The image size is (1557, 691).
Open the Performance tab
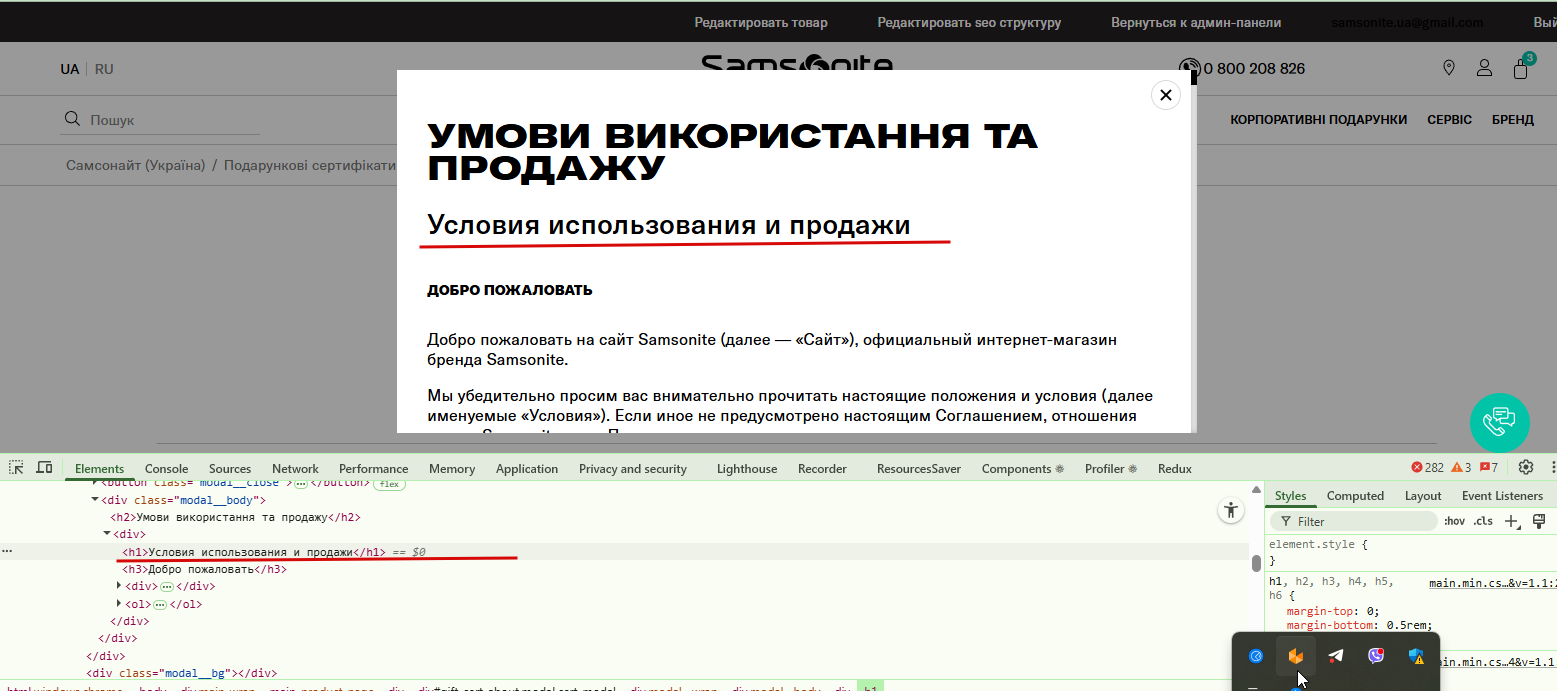373,468
